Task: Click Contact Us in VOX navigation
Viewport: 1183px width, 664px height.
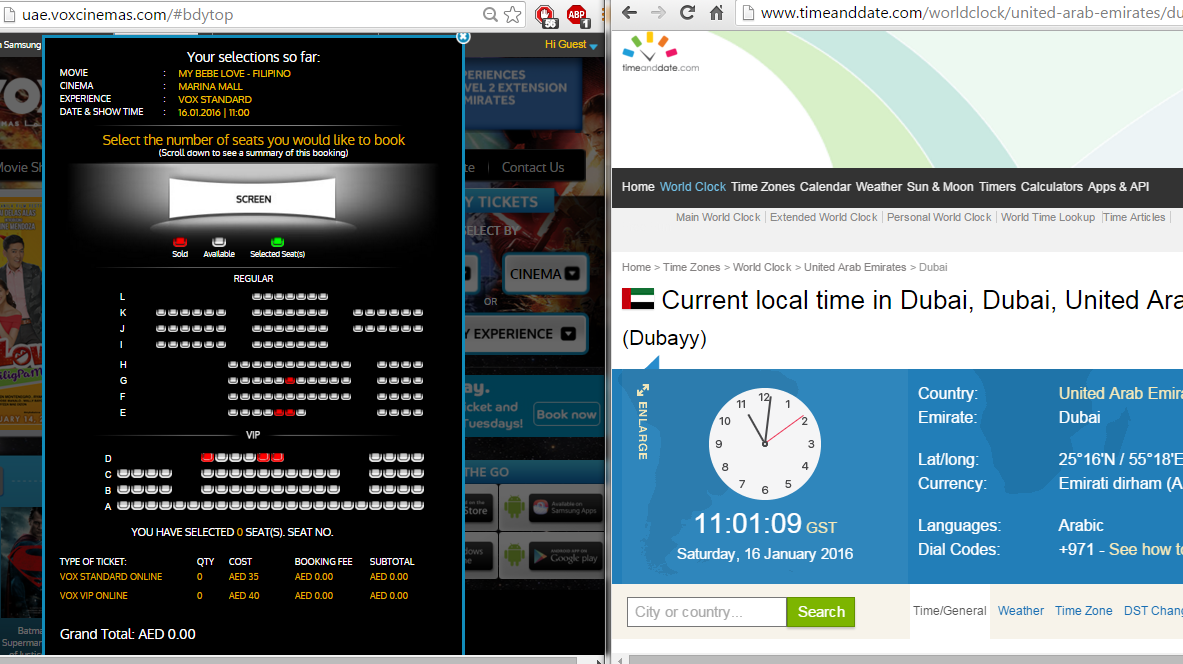Action: 533,168
